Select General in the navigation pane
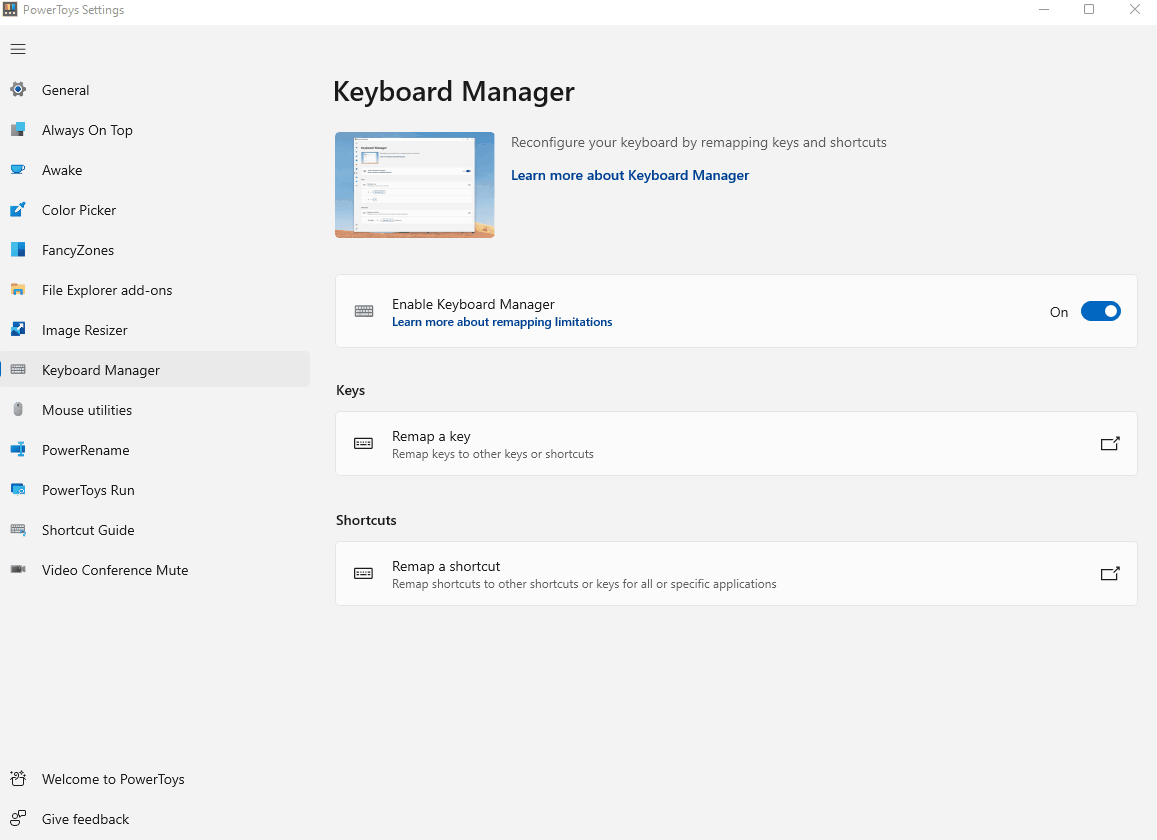This screenshot has width=1157, height=840. (65, 90)
